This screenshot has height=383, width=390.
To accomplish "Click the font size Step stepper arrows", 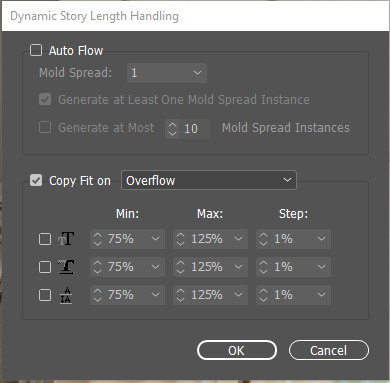I will (263, 239).
